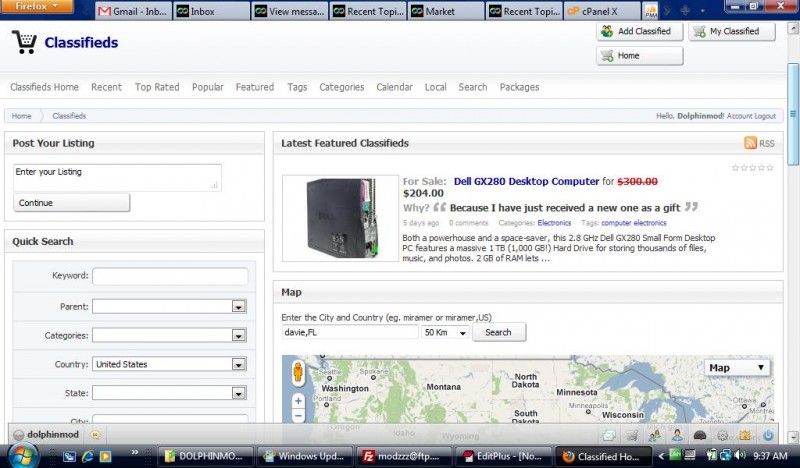Click the friends icon in bottom member bar

click(655, 435)
